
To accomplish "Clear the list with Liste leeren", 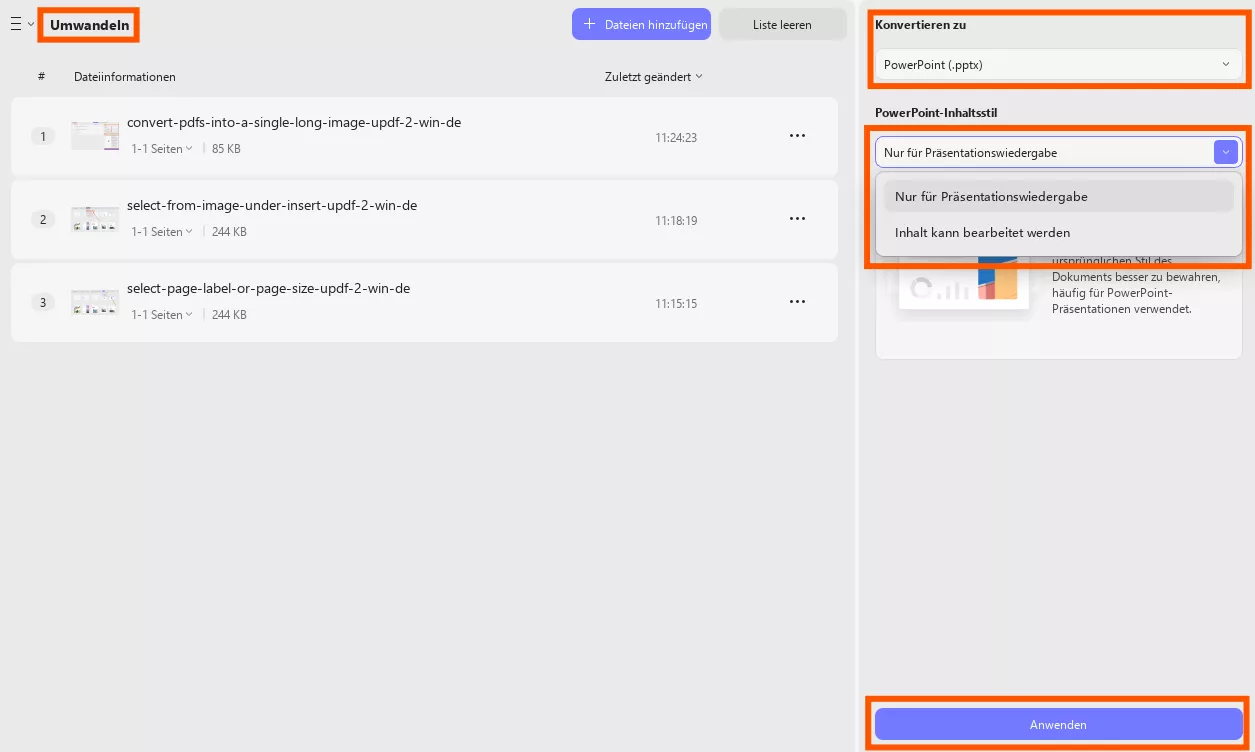I will click(x=782, y=24).
